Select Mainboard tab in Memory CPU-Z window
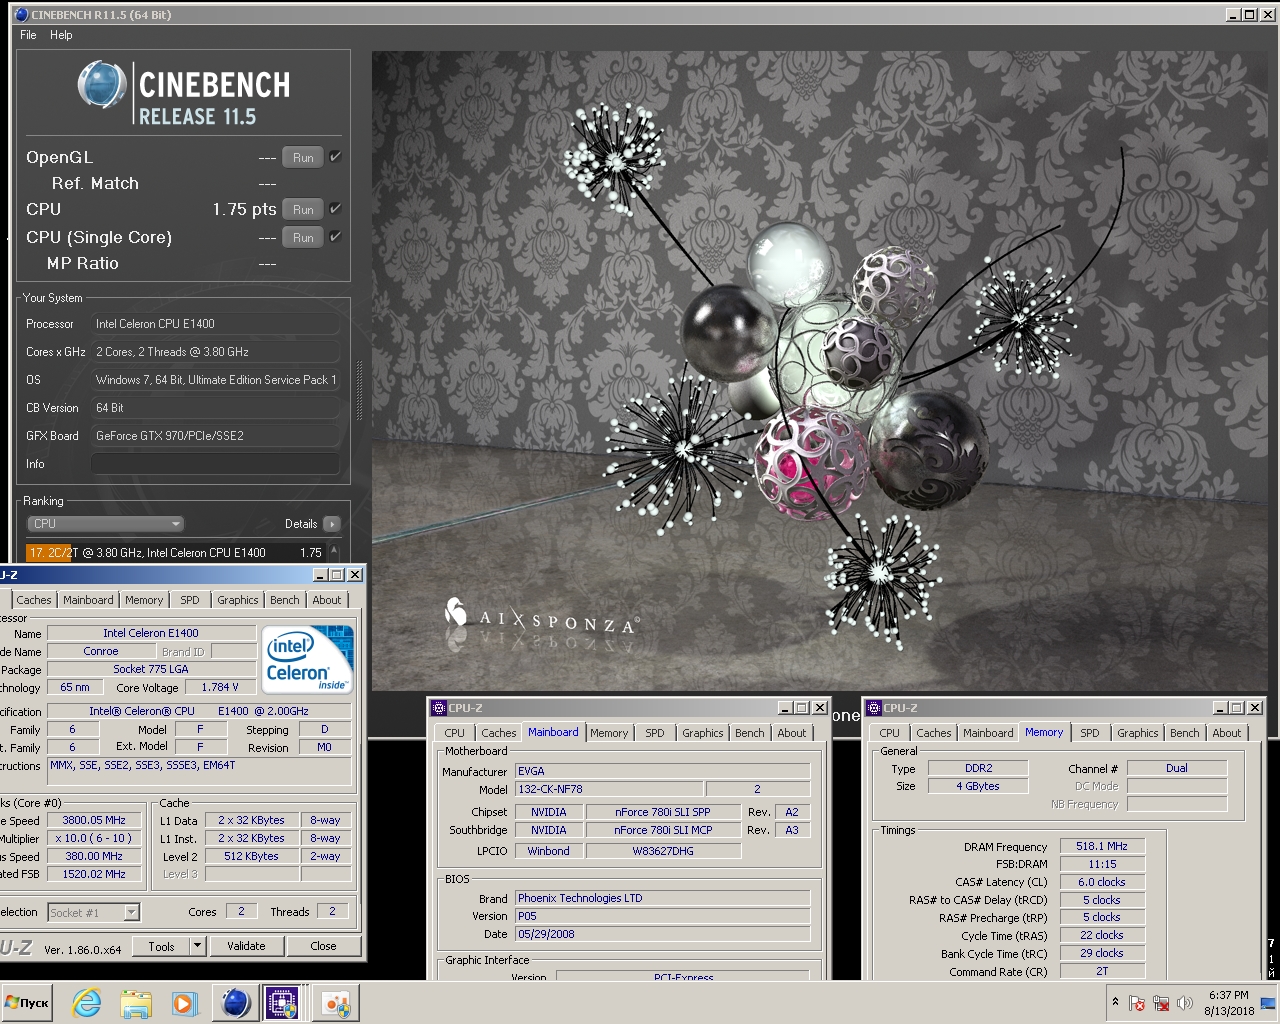Image resolution: width=1280 pixels, height=1024 pixels. tap(988, 733)
